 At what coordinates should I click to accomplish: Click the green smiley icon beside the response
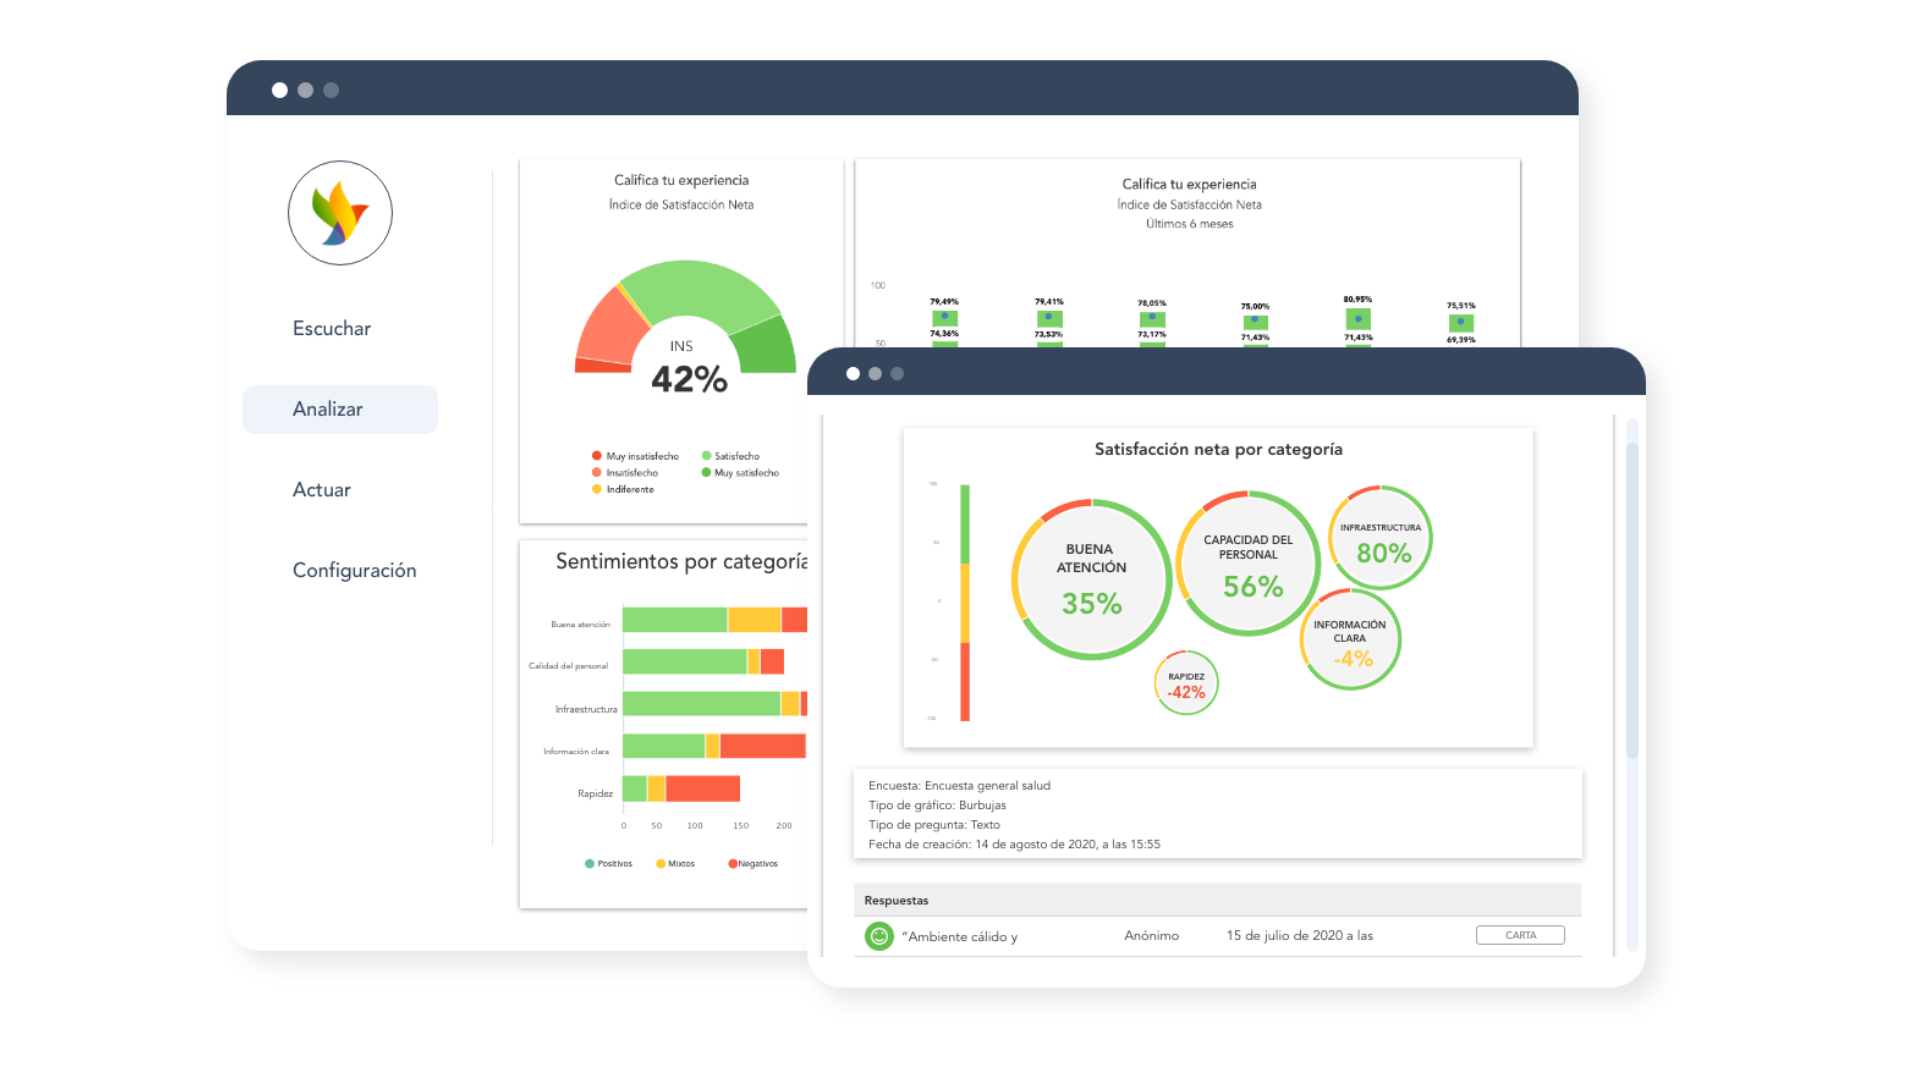coord(878,936)
